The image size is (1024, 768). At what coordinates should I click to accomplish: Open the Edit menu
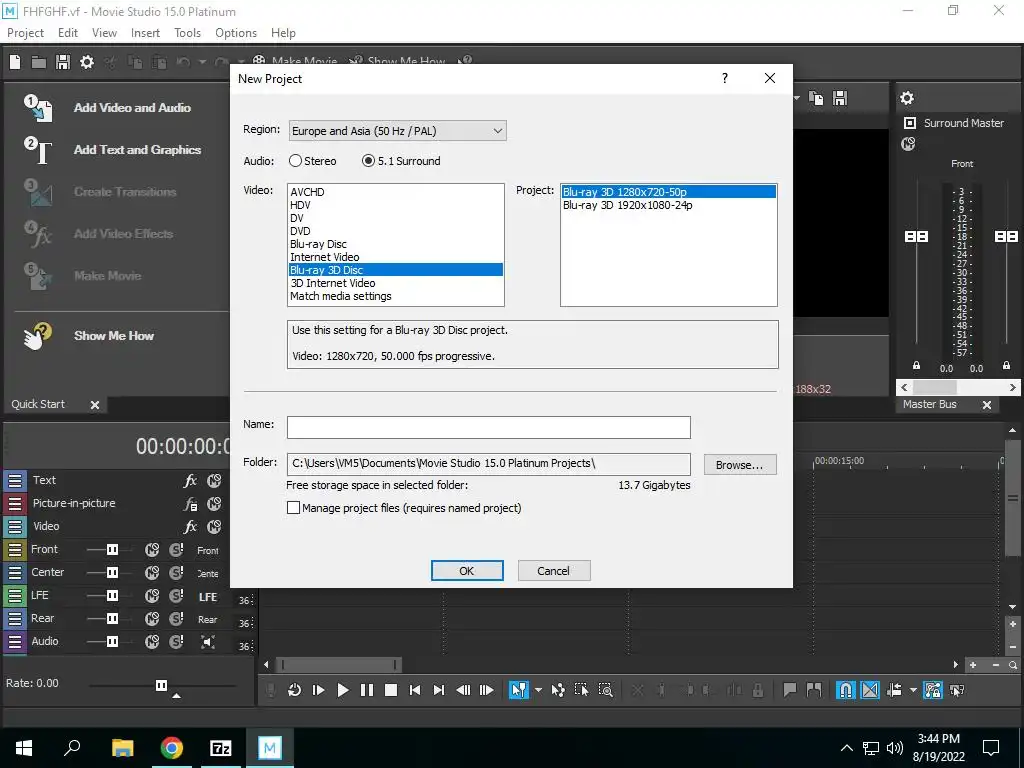coord(67,33)
